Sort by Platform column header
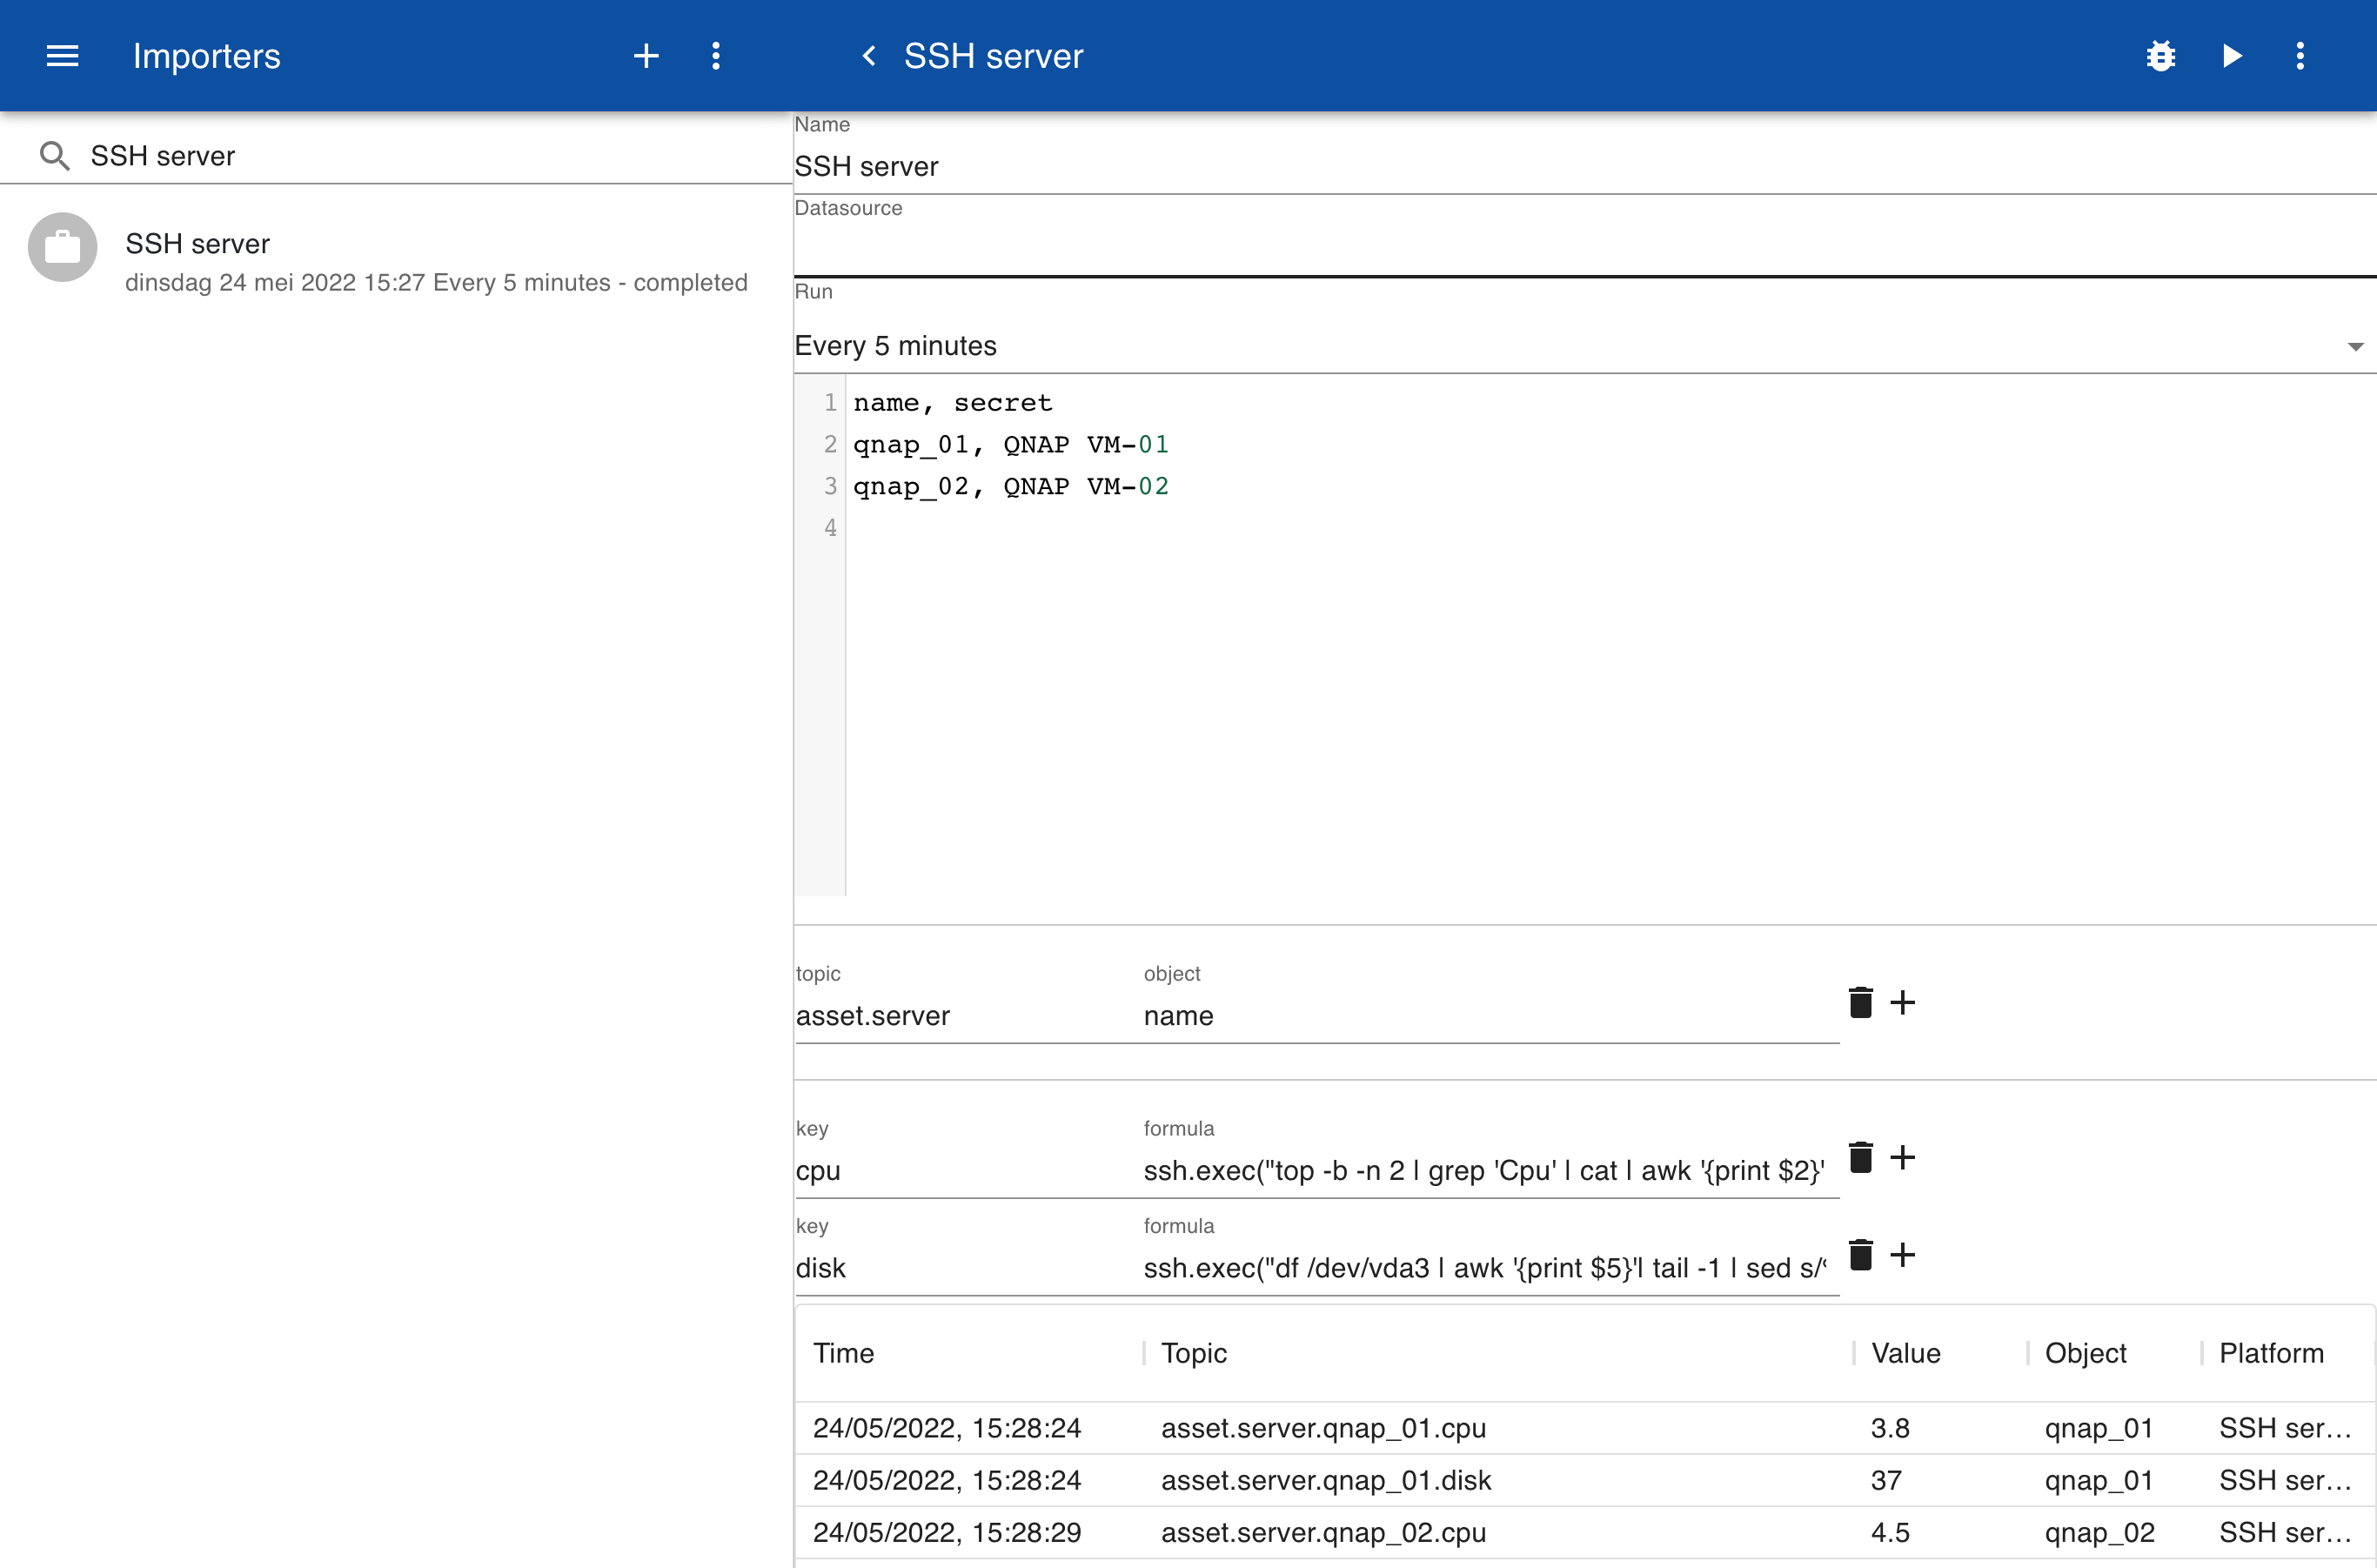This screenshot has width=2377, height=1568. point(2271,1353)
